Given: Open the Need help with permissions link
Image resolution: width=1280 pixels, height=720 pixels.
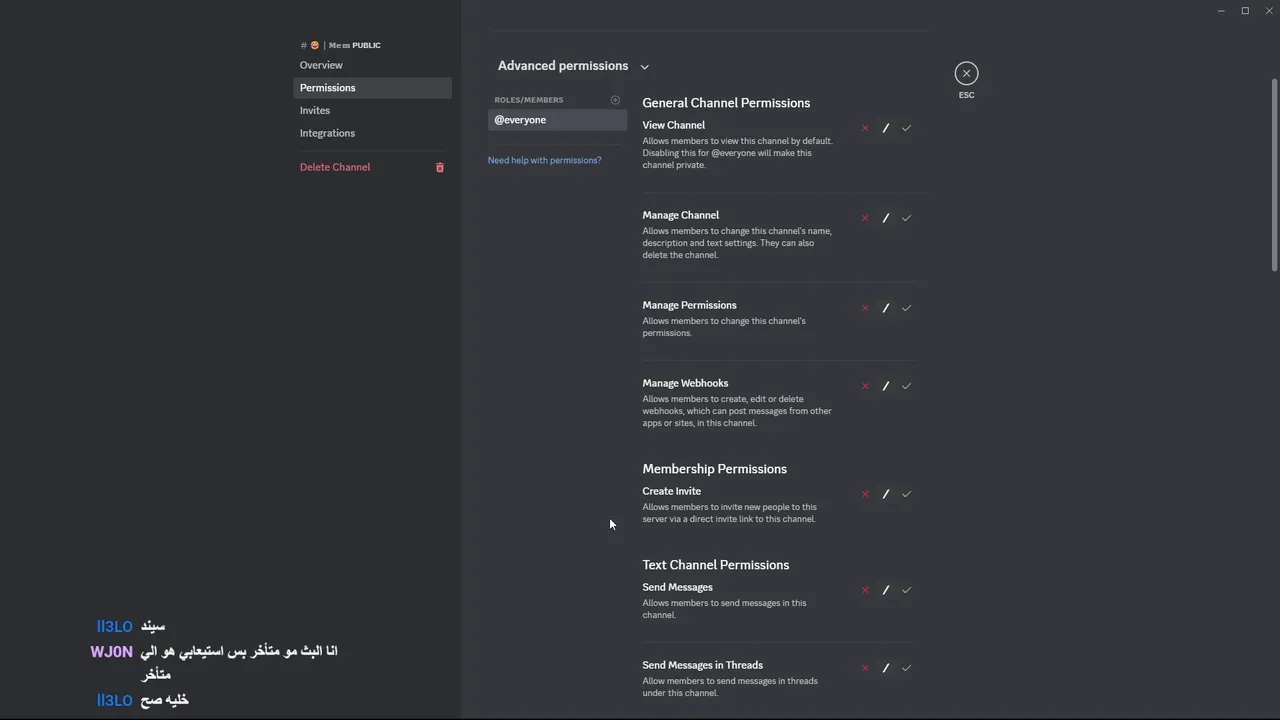Looking at the screenshot, I should point(544,160).
